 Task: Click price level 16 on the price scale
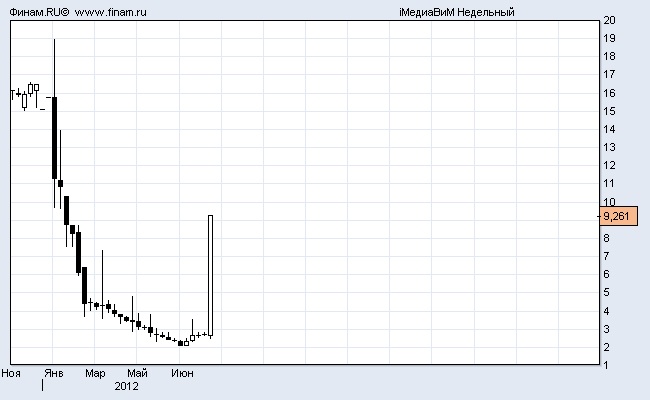click(609, 93)
